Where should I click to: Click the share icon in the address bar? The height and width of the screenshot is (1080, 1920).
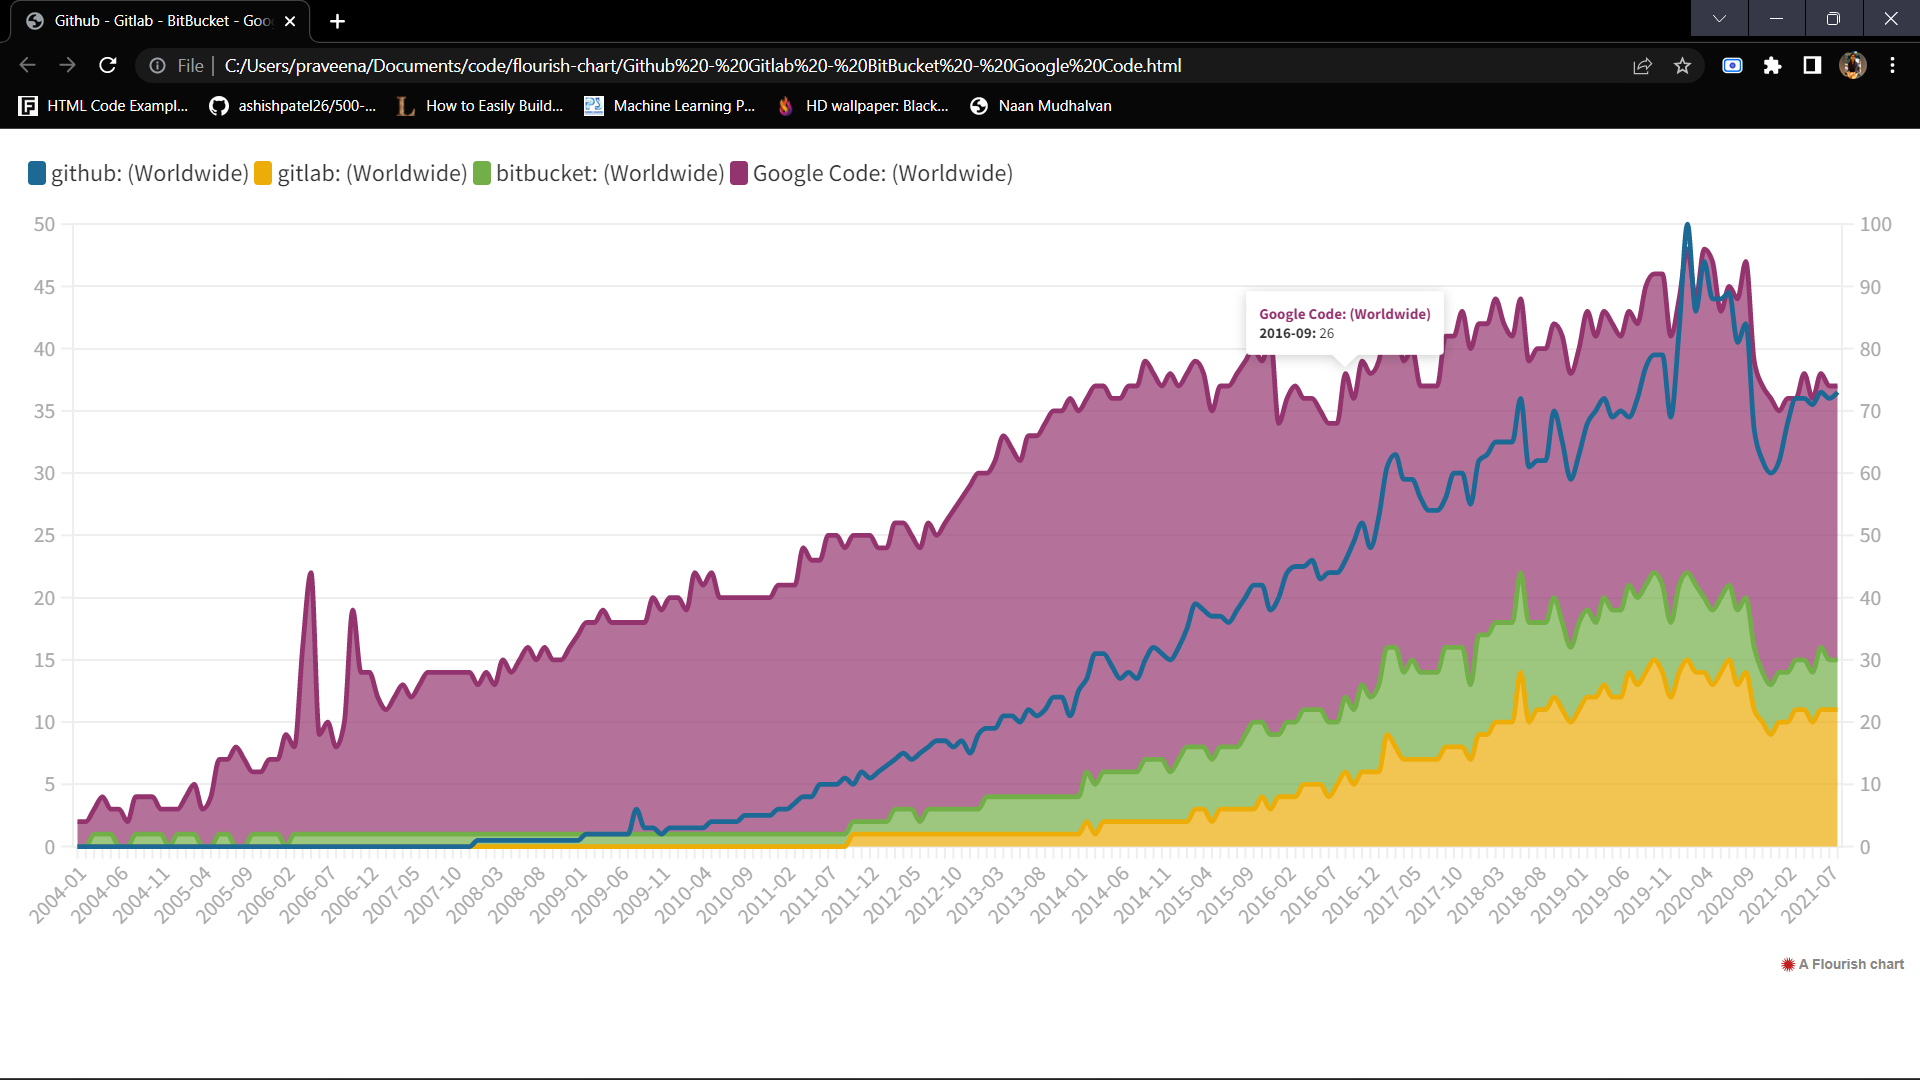(x=1642, y=65)
